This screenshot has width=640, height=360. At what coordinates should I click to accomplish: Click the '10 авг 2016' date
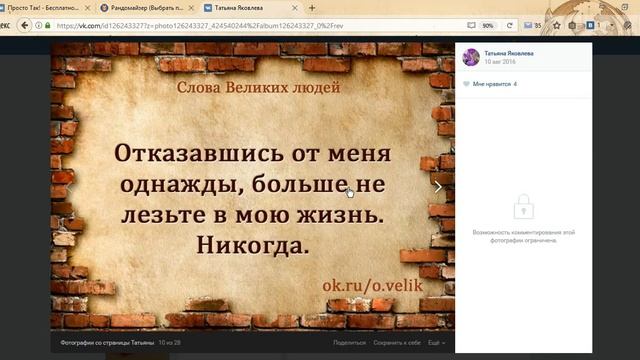500,62
